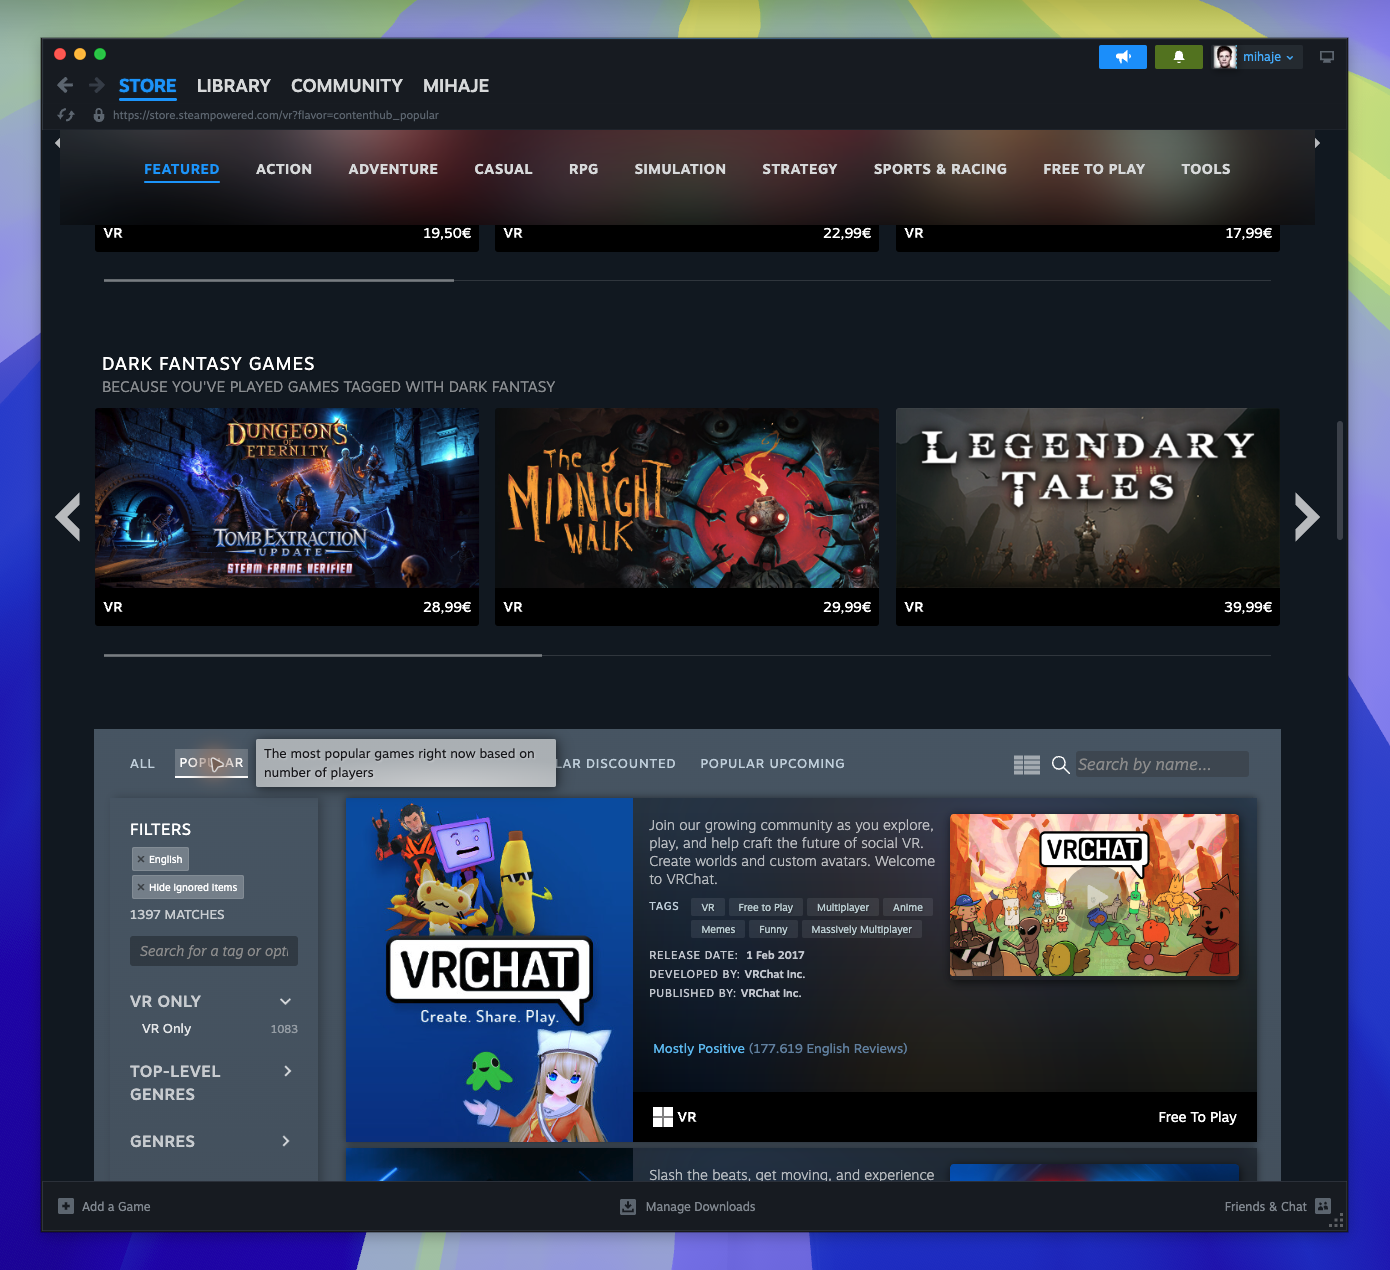The height and width of the screenshot is (1270, 1390).
Task: Select the SIMULATION category tab
Action: [x=680, y=169]
